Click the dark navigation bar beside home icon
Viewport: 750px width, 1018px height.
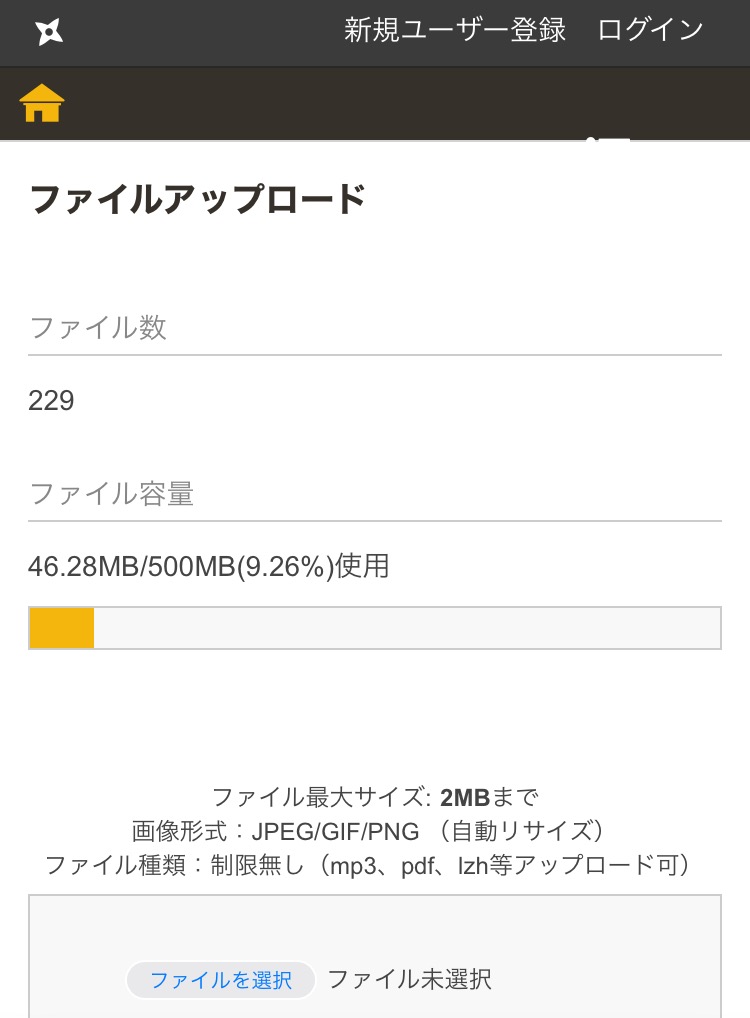click(x=350, y=103)
